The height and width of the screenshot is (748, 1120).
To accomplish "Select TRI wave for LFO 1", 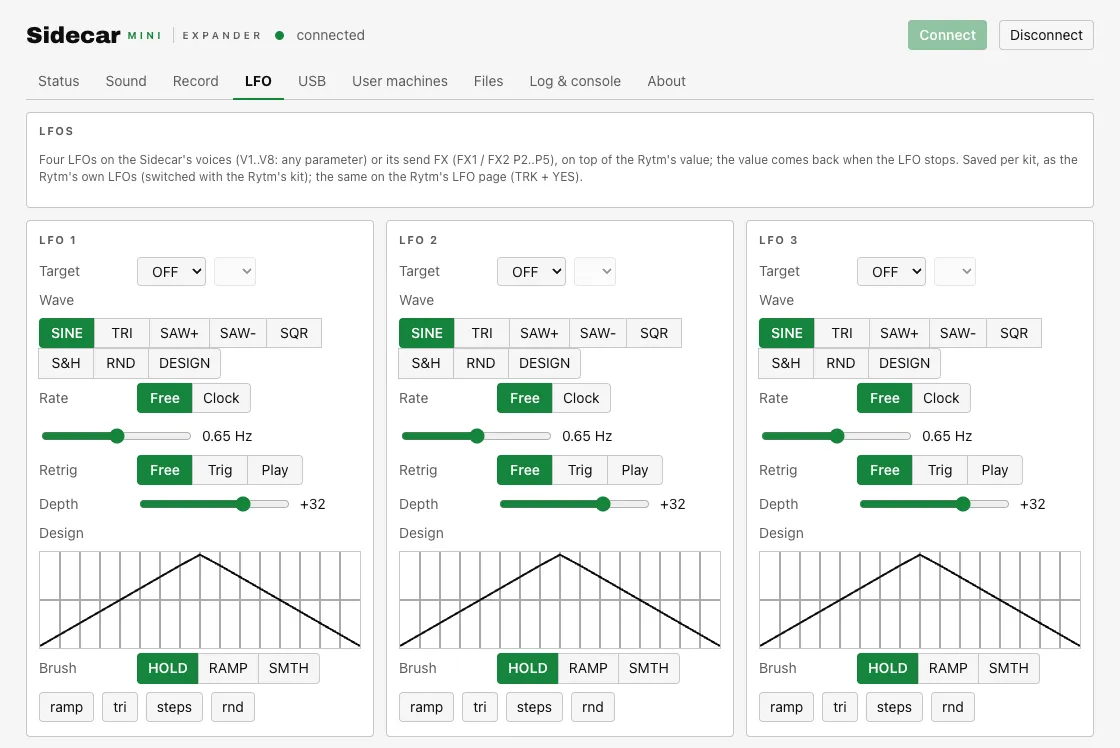I will click(122, 333).
